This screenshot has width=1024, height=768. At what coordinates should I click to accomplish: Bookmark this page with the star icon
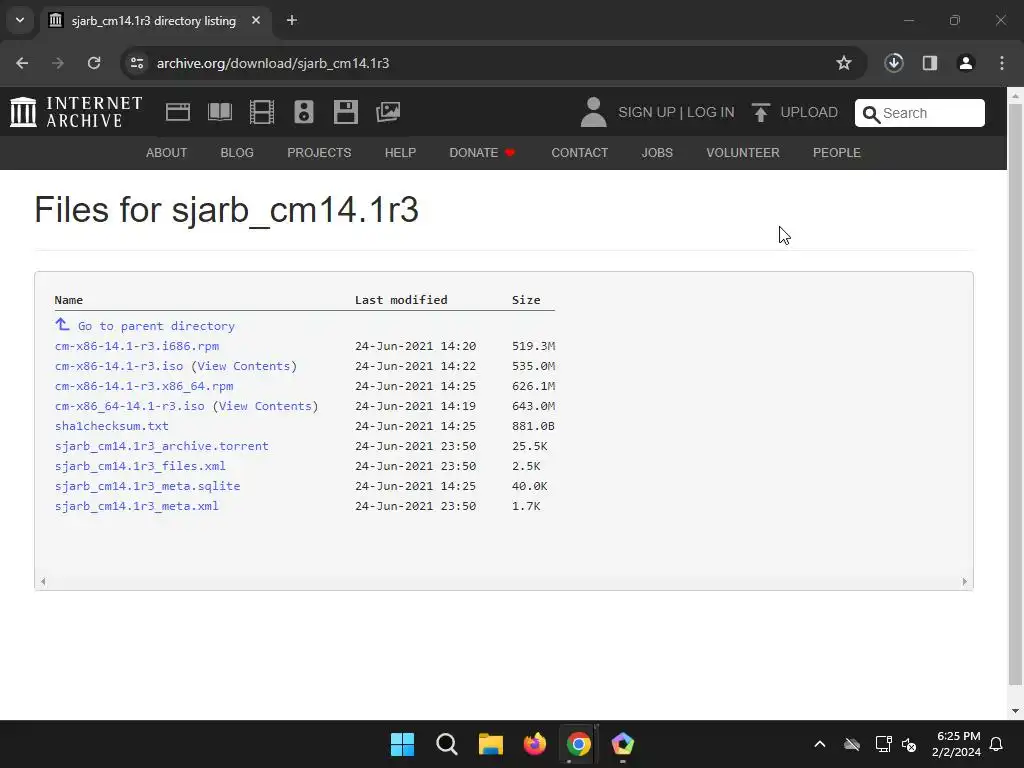844,63
